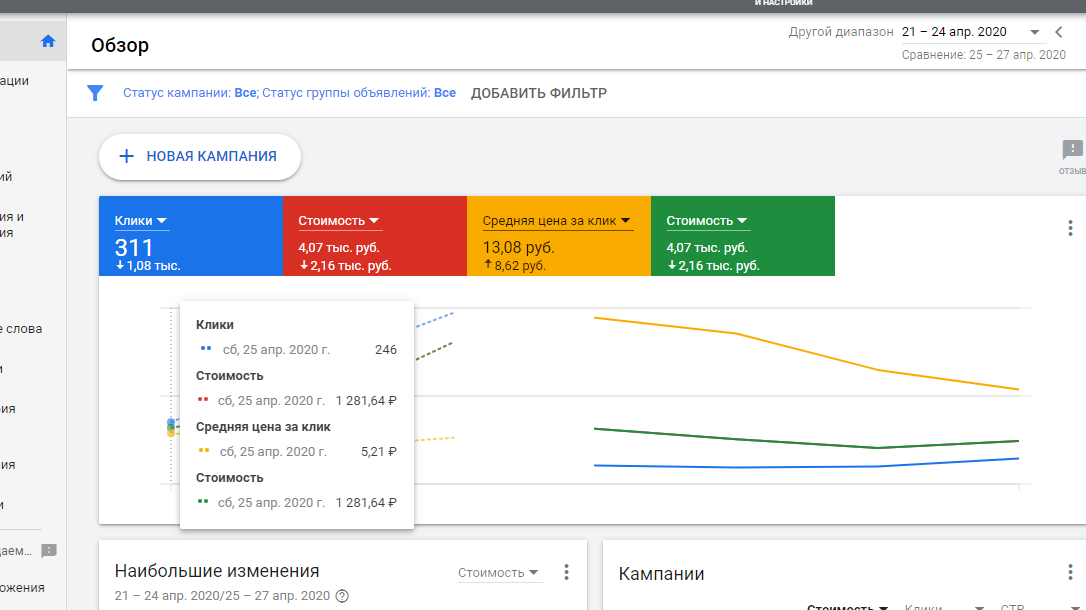Click the blue filter funnel icon
Screen dimensions: 1086x610
click(x=95, y=93)
